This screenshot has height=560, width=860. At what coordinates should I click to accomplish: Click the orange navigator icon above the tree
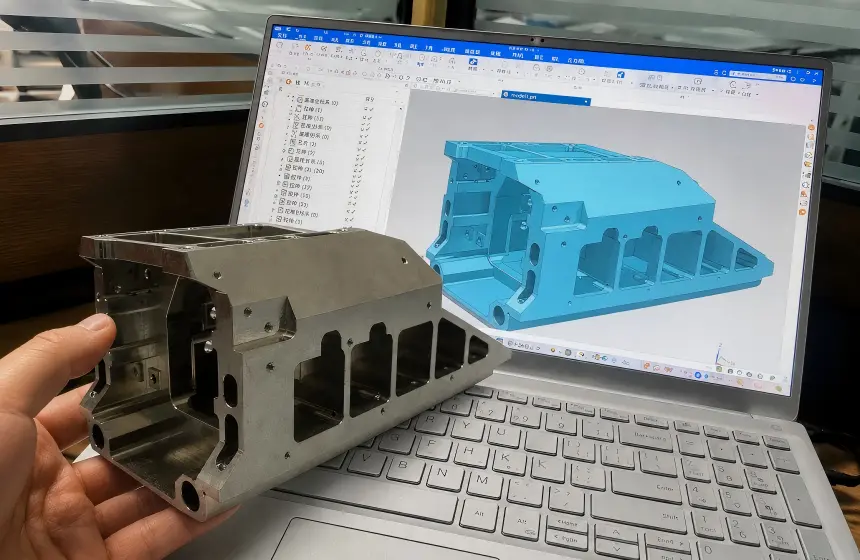coord(288,82)
